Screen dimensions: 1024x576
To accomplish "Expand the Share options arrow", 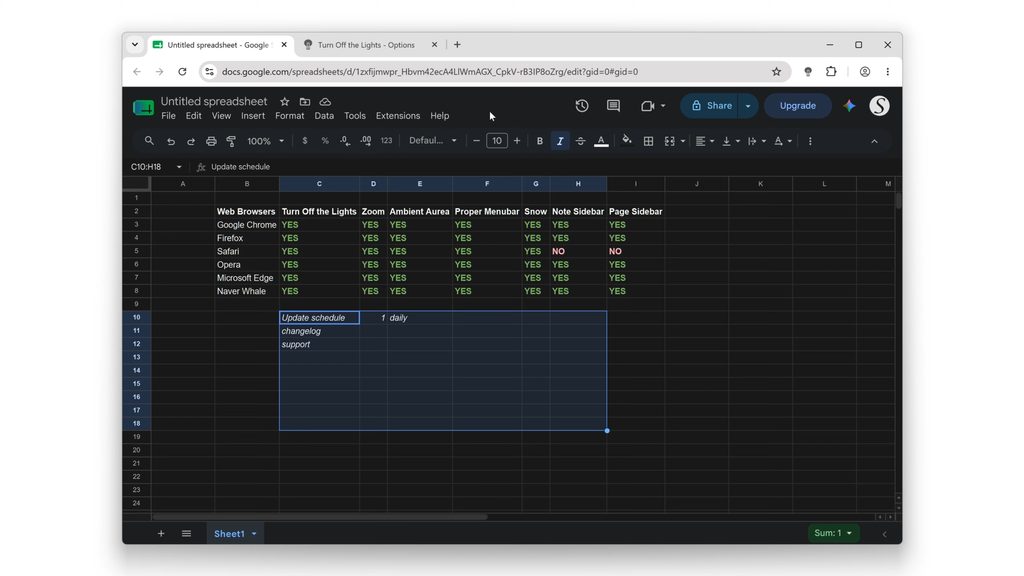I will (748, 106).
